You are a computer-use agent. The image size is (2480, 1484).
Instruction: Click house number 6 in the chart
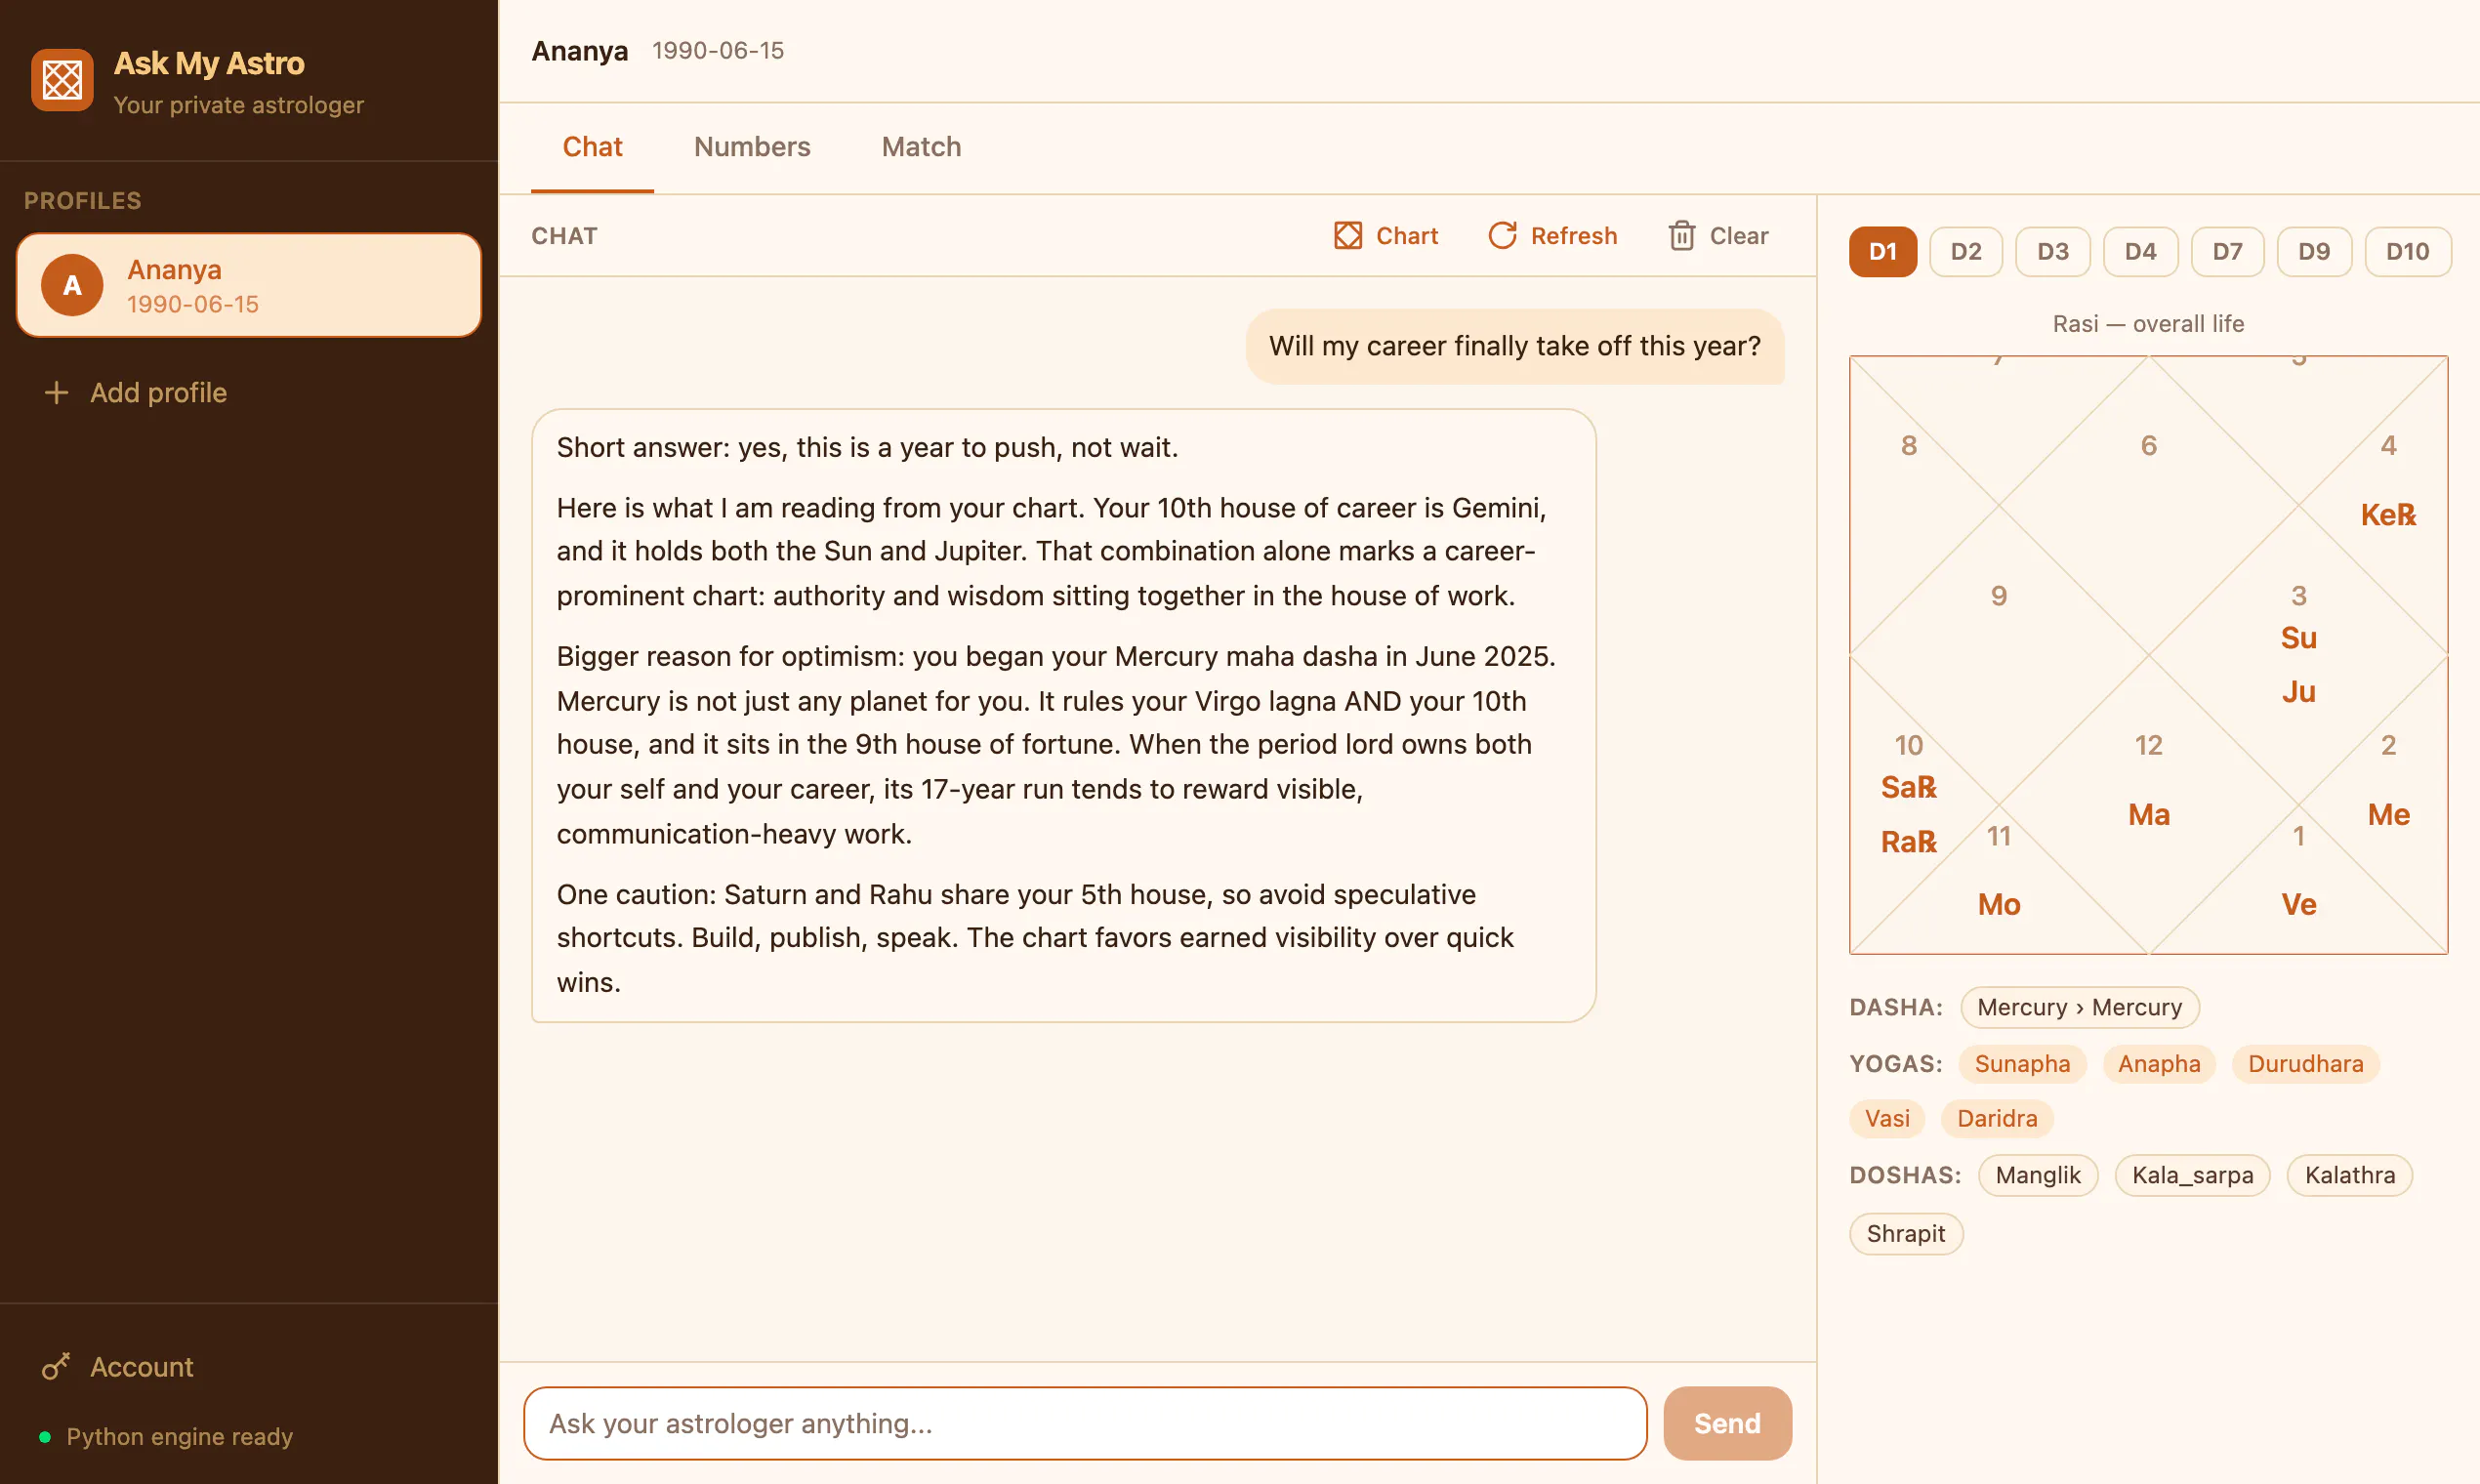2148,446
